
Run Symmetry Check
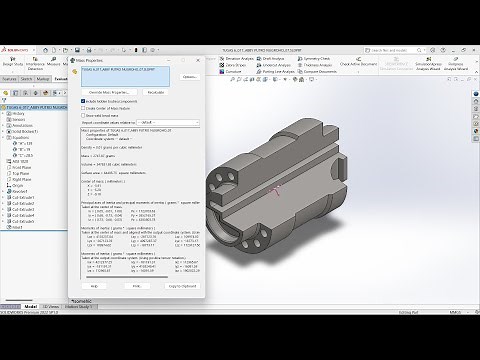coord(314,59)
